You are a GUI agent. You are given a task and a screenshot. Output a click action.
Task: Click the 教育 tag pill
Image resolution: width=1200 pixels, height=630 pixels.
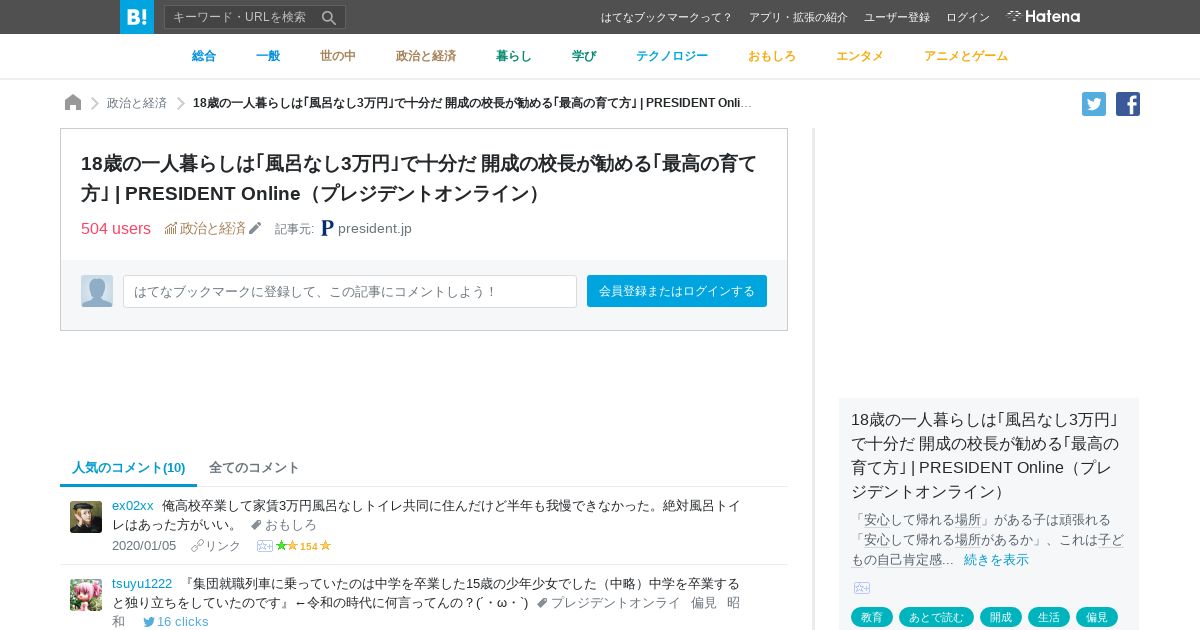(x=872, y=617)
